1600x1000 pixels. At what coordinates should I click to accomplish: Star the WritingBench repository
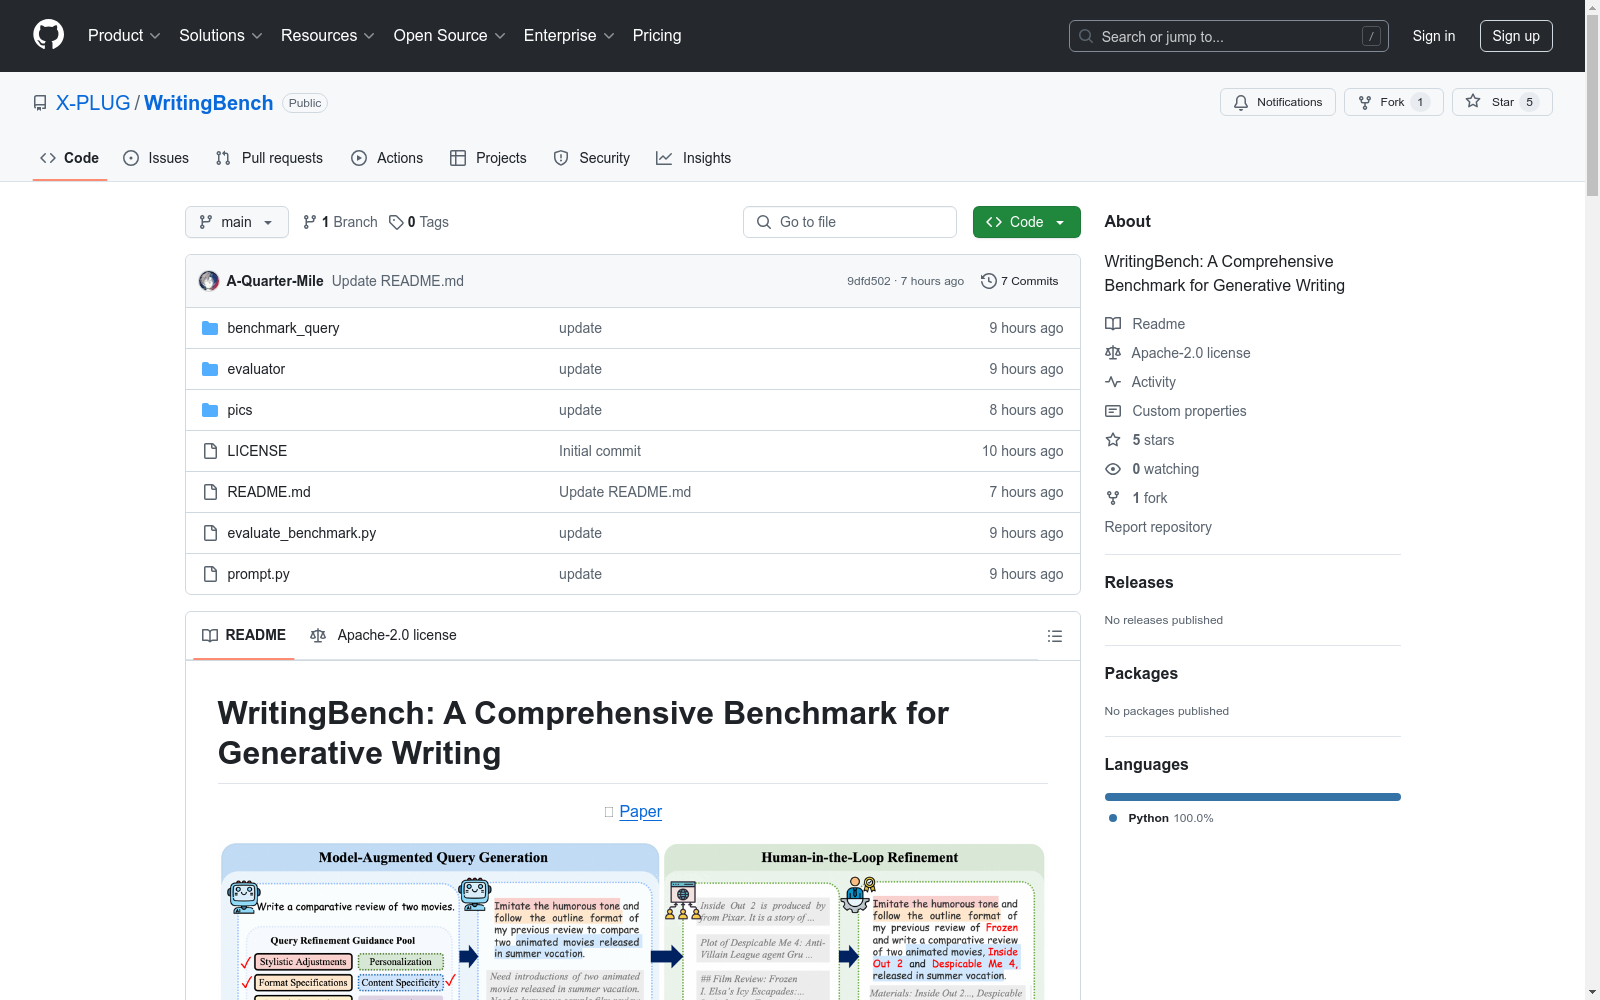tap(1501, 102)
